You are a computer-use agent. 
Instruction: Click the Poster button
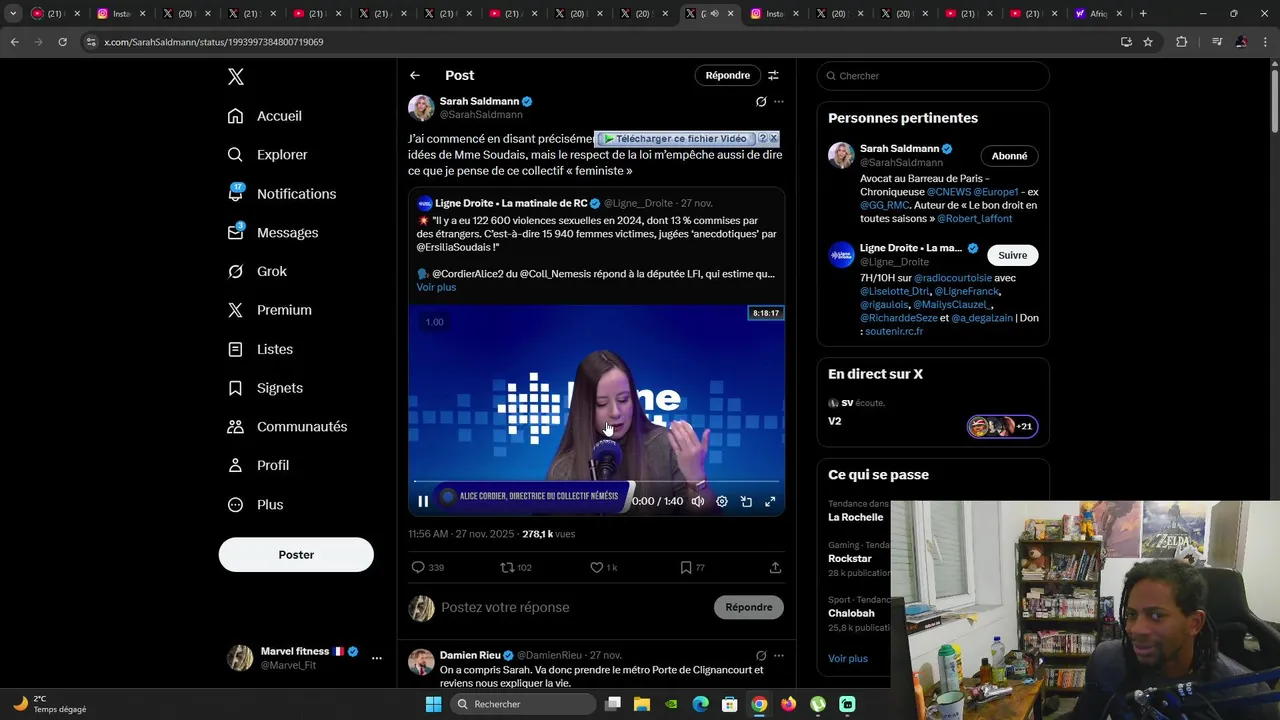(296, 555)
